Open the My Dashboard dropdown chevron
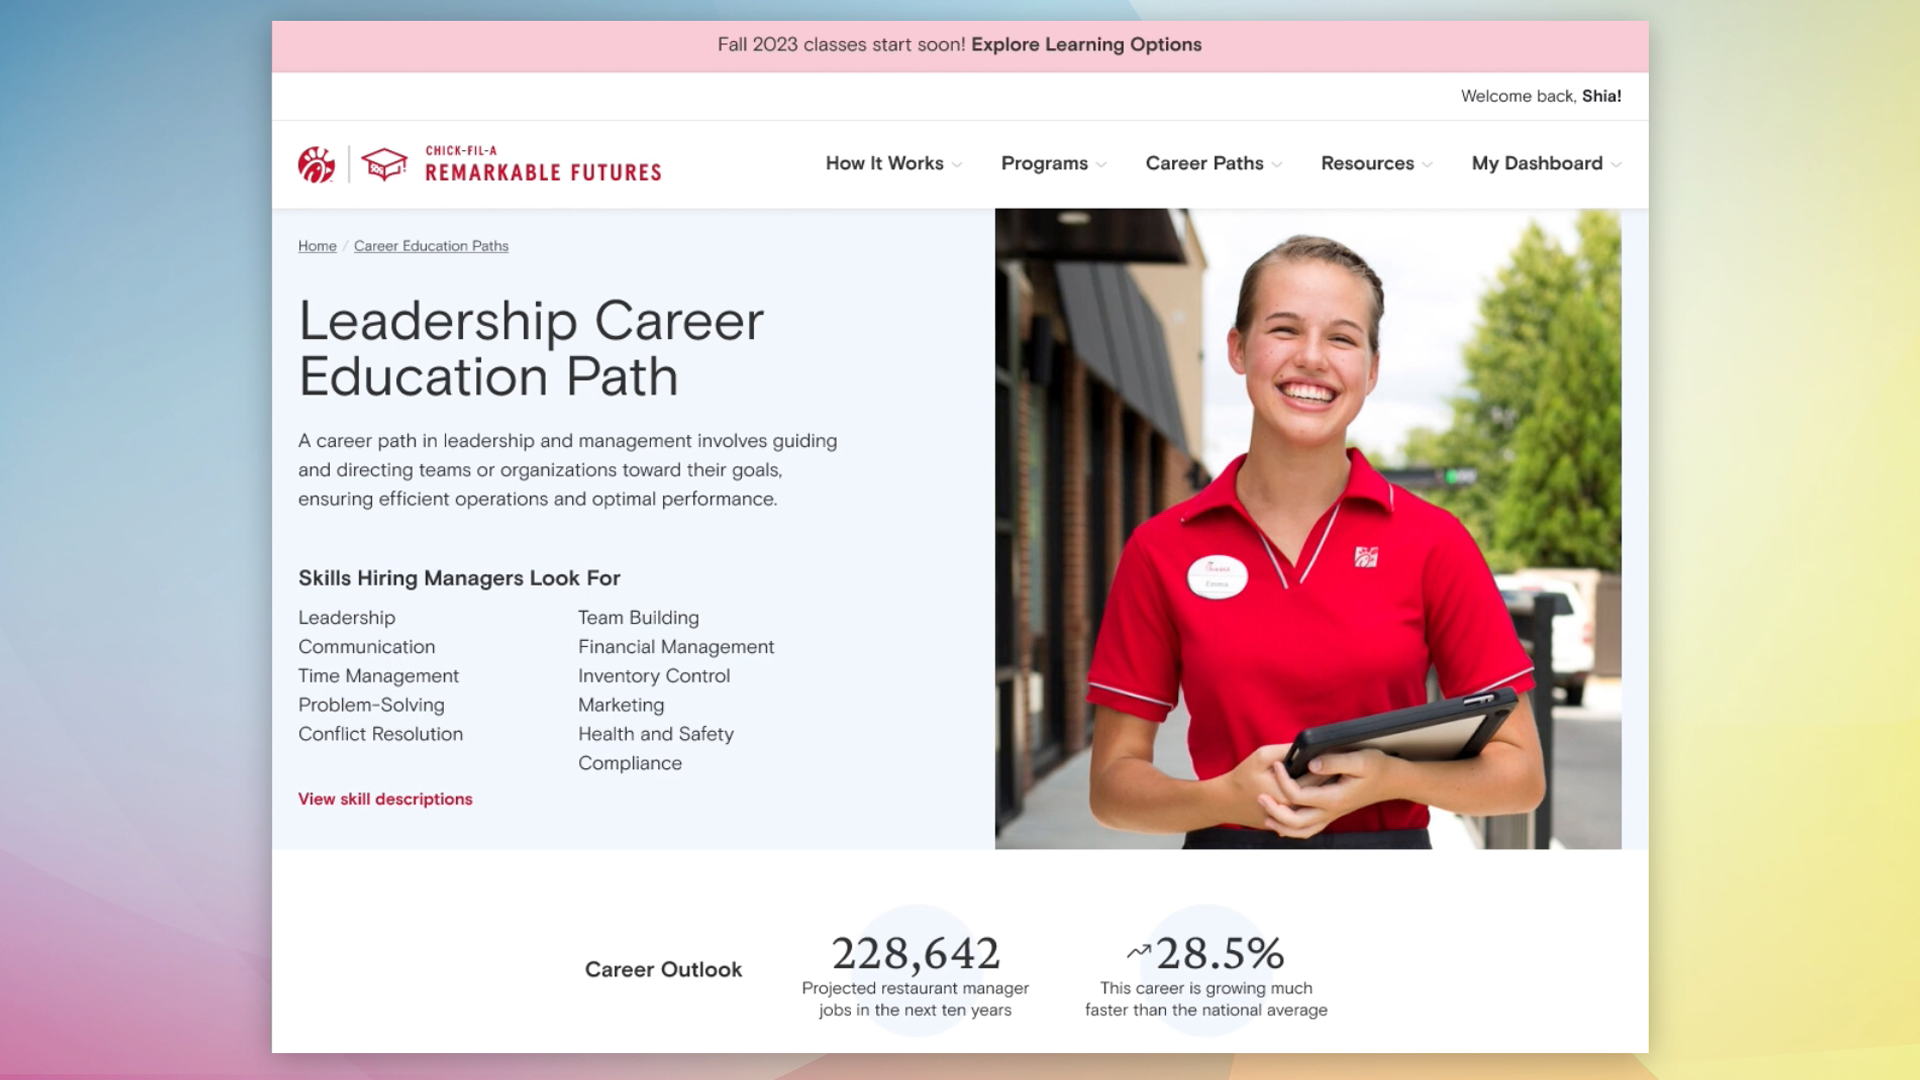The height and width of the screenshot is (1080, 1920). [1616, 165]
